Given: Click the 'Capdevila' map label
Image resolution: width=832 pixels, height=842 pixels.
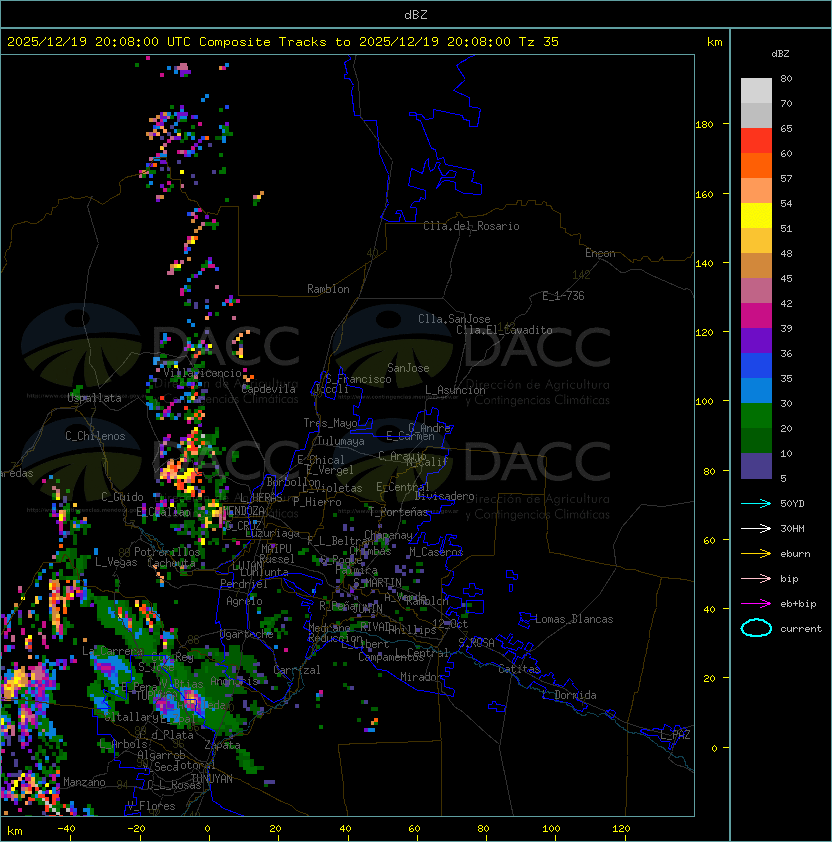Looking at the screenshot, I should tap(269, 389).
